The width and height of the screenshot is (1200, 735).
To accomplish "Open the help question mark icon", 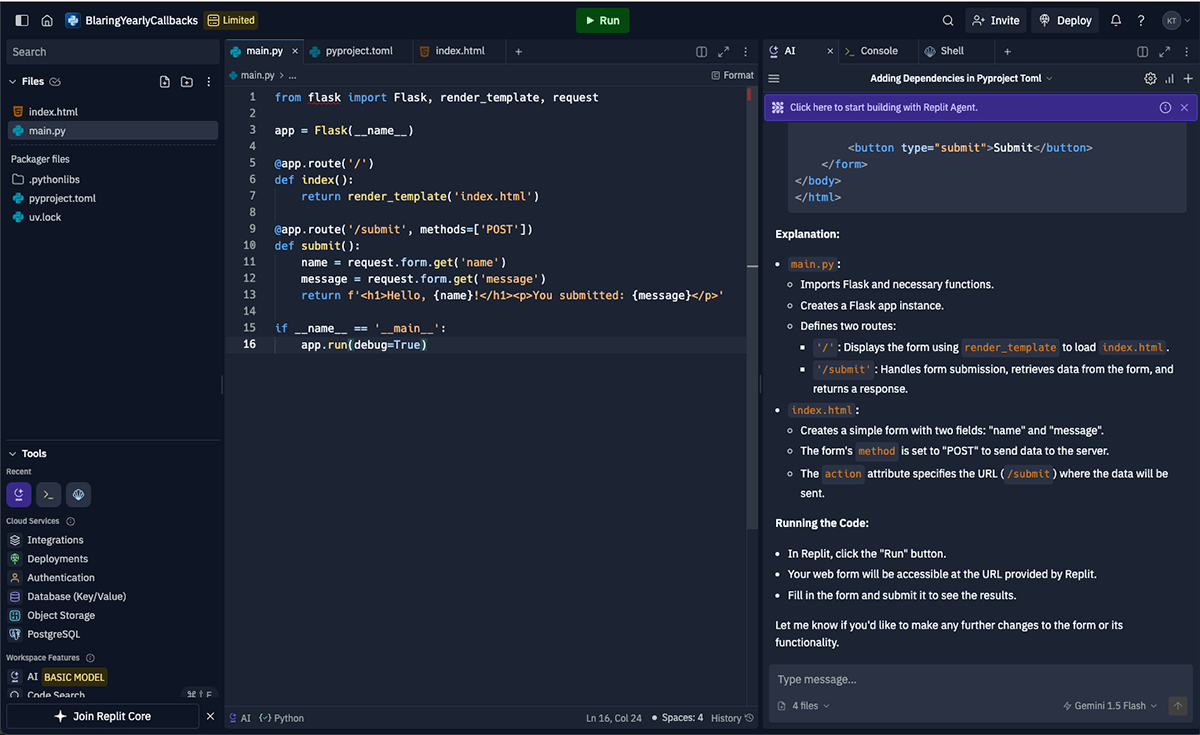I will [1141, 20].
